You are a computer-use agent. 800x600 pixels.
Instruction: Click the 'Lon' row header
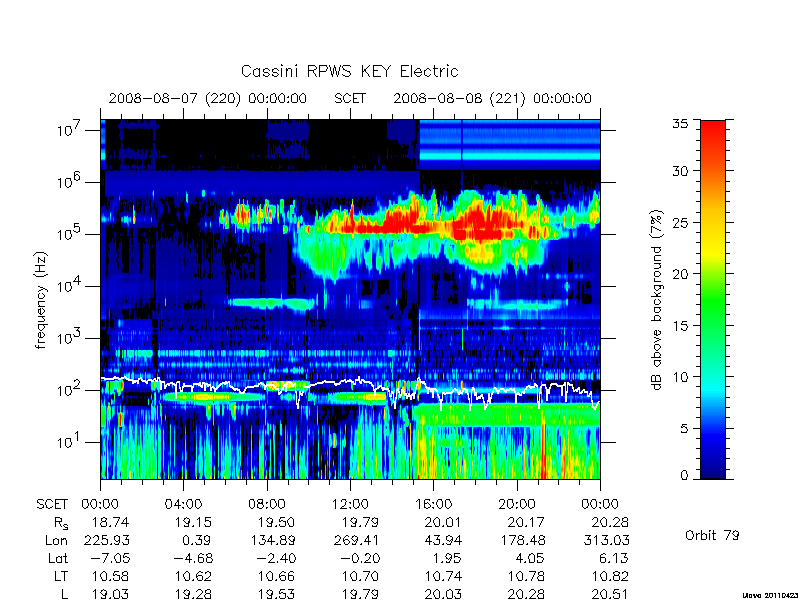[57, 540]
